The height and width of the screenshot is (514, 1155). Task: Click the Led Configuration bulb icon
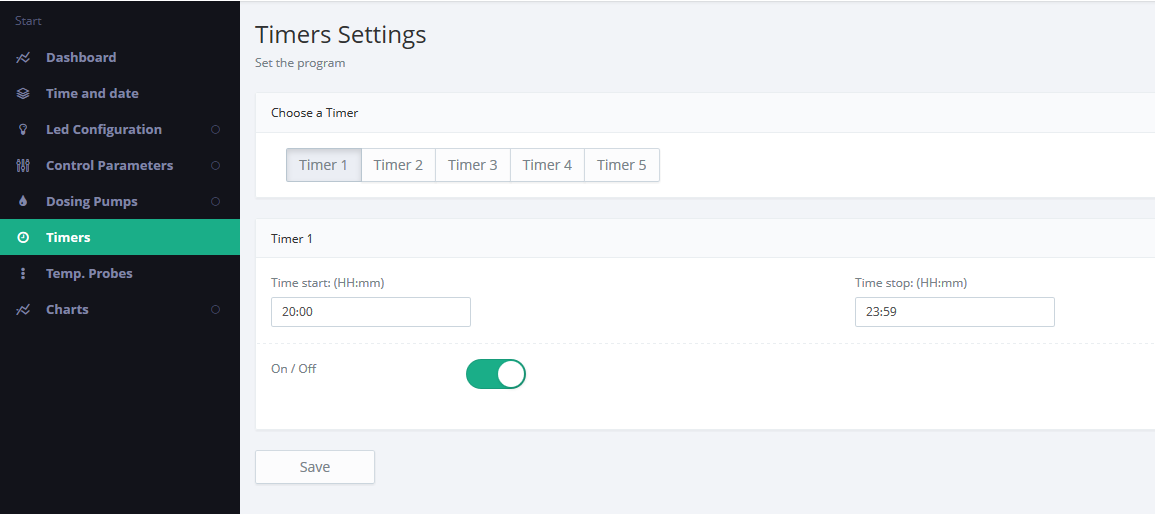click(x=23, y=130)
